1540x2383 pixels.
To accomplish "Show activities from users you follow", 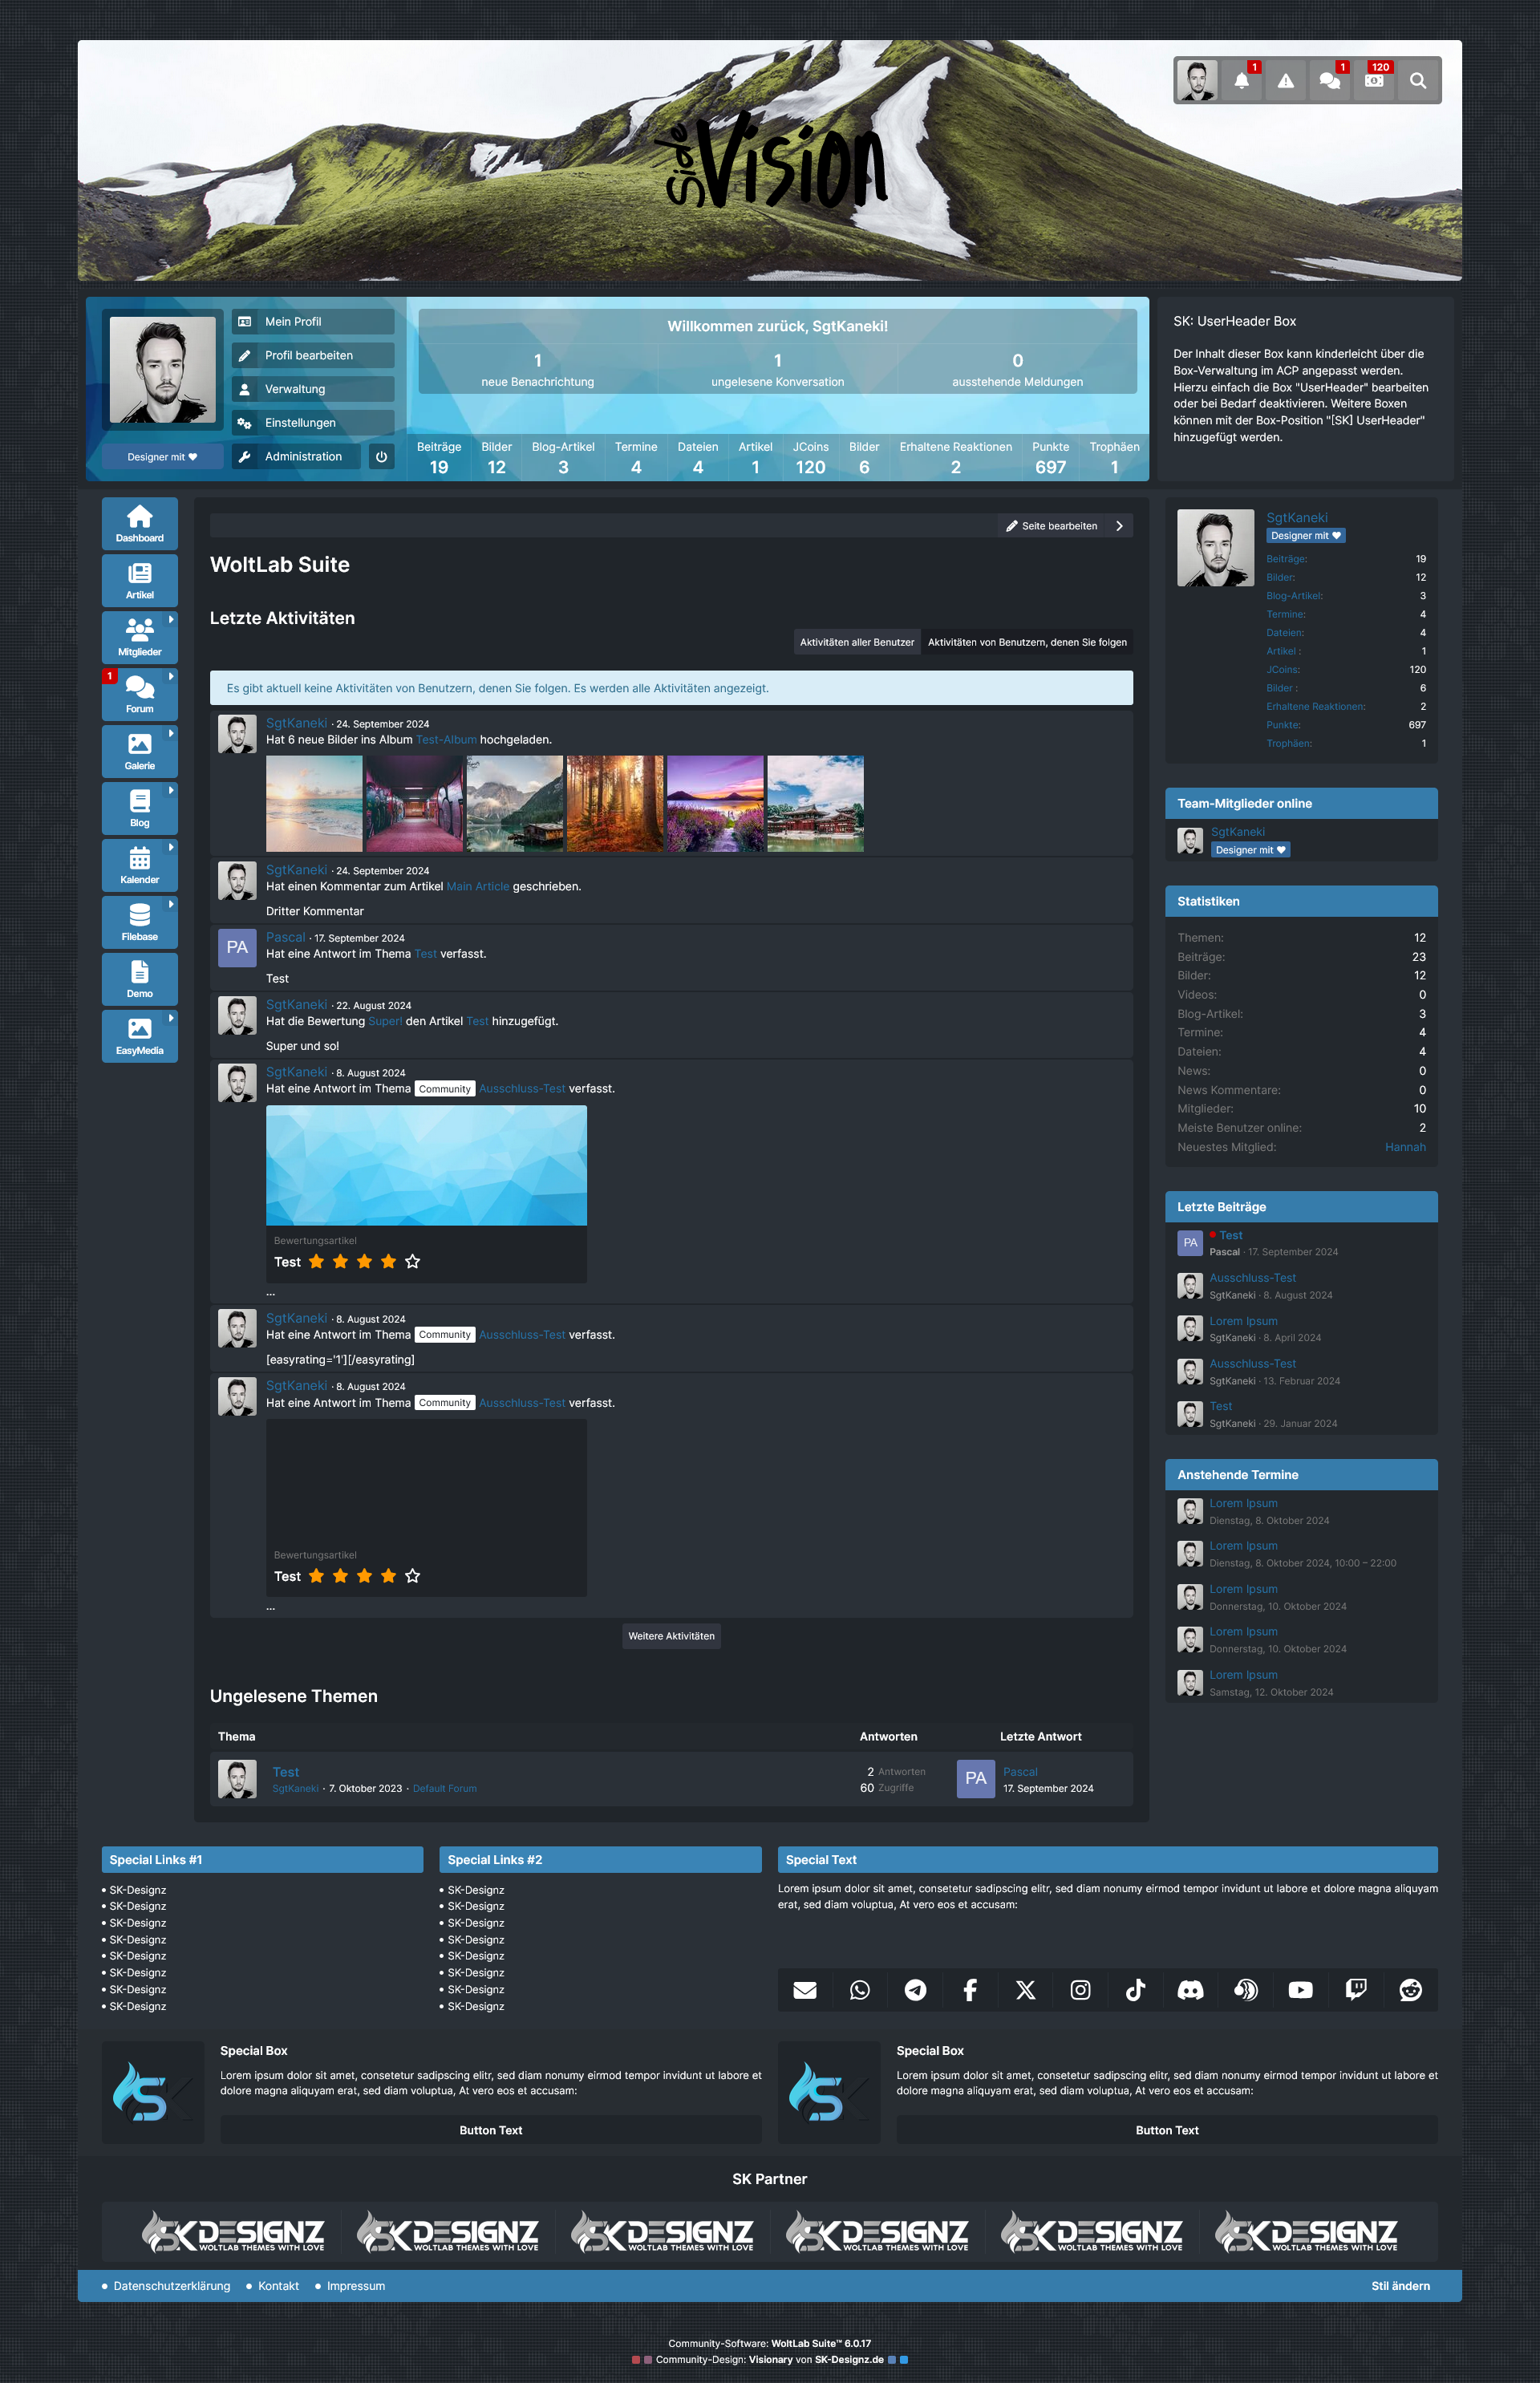I will tap(1026, 642).
